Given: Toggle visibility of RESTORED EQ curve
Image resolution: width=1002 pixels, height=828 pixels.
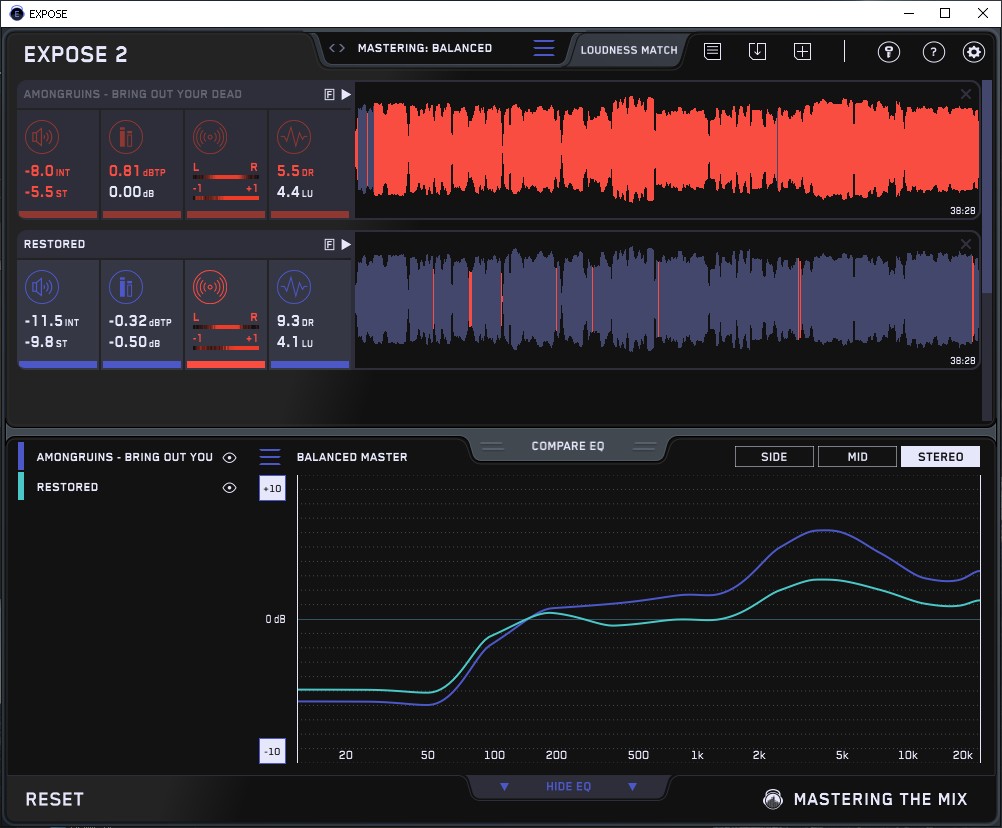Looking at the screenshot, I should coord(230,487).
